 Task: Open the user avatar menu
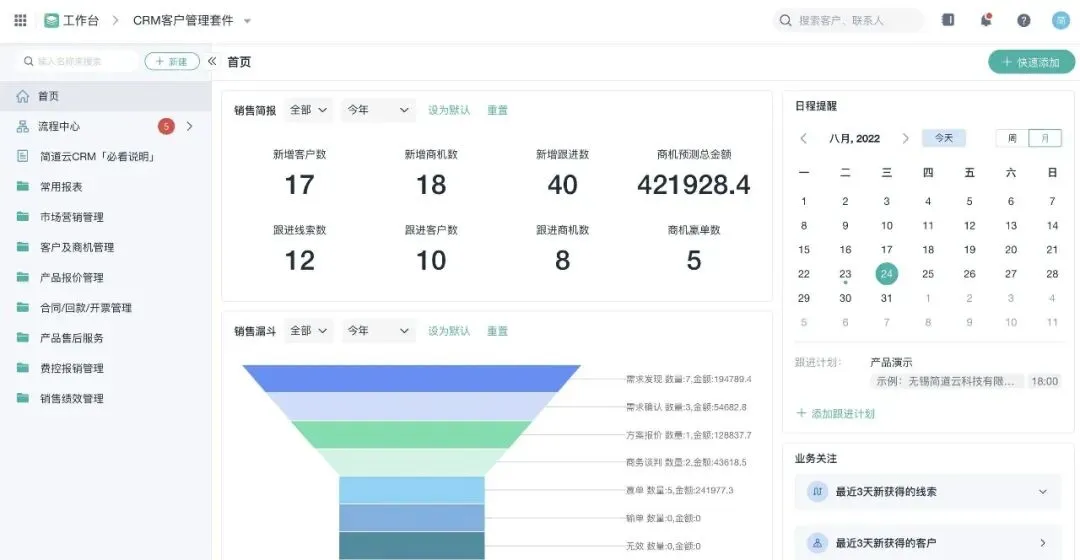click(1061, 21)
